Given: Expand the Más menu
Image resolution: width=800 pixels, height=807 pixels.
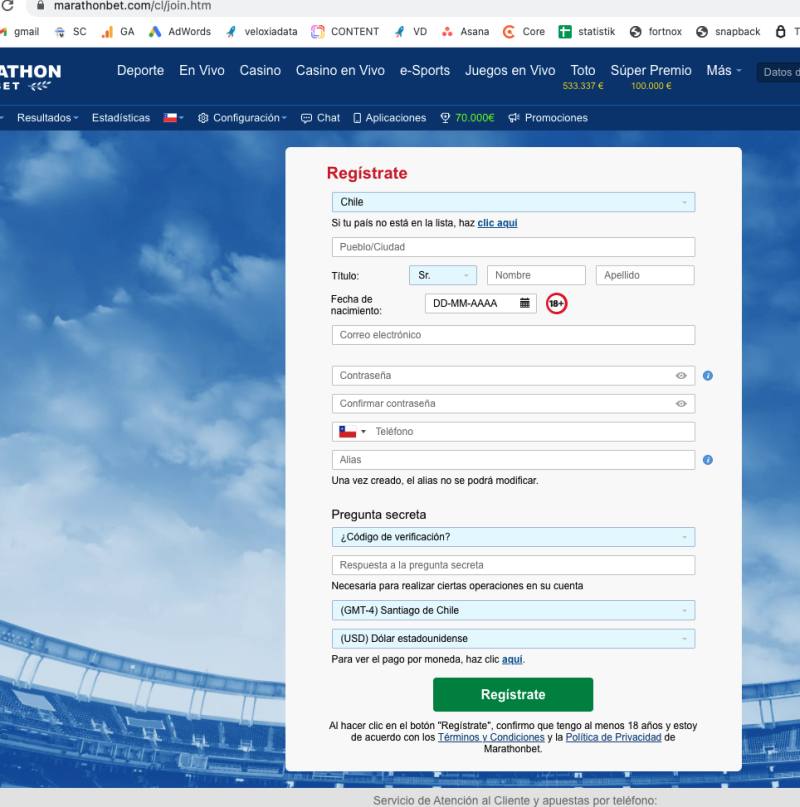Looking at the screenshot, I should tap(724, 71).
